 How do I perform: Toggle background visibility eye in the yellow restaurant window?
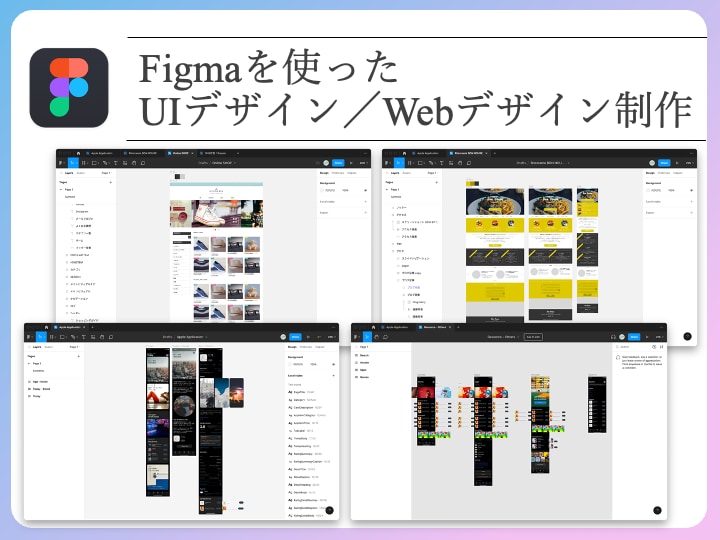coord(692,190)
